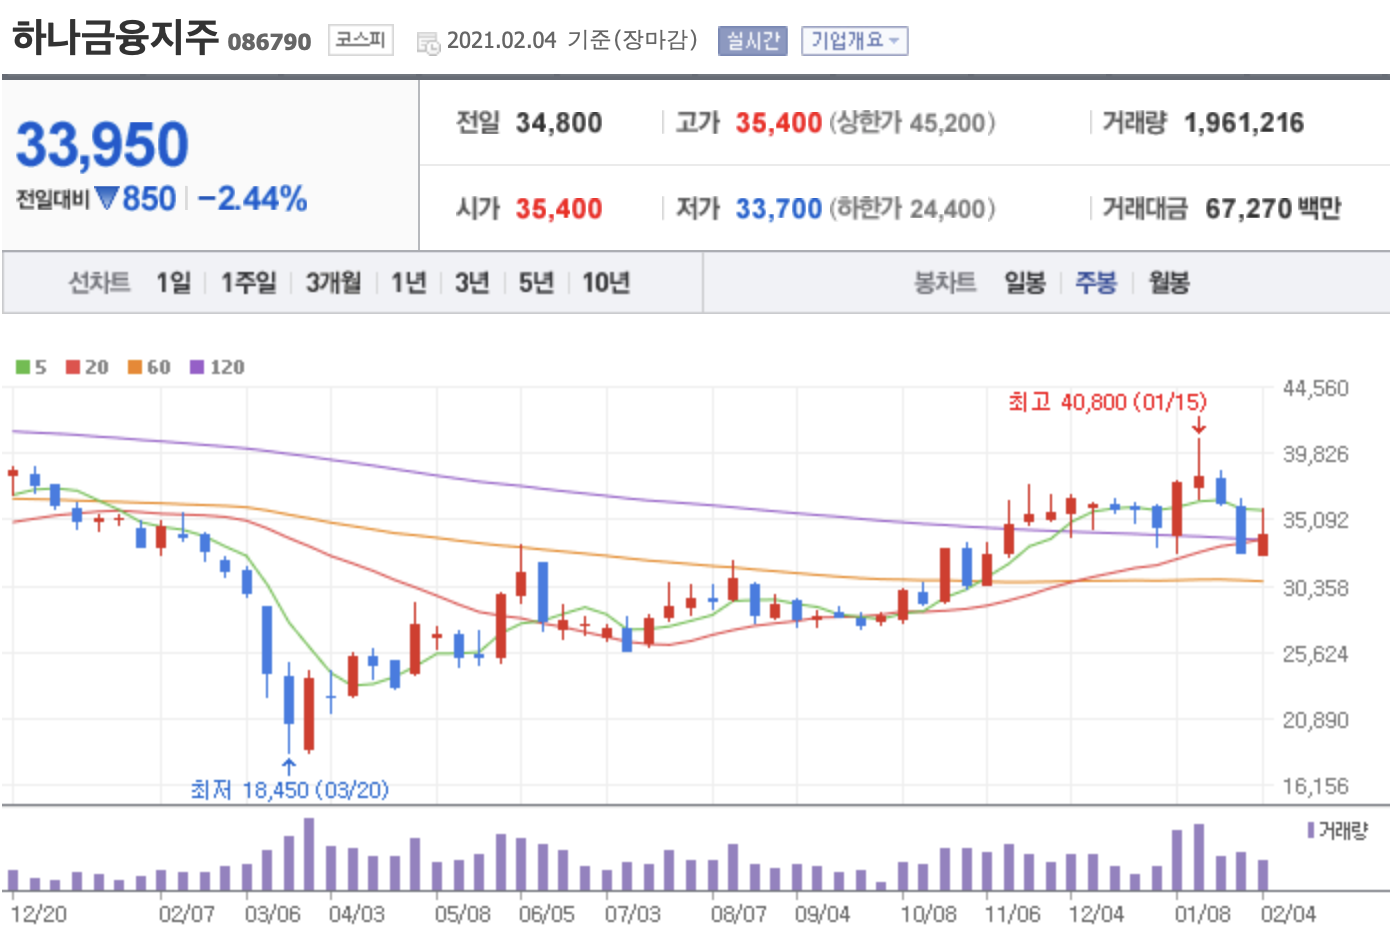Click the 코스피 market badge
This screenshot has width=1390, height=946.
[x=360, y=40]
